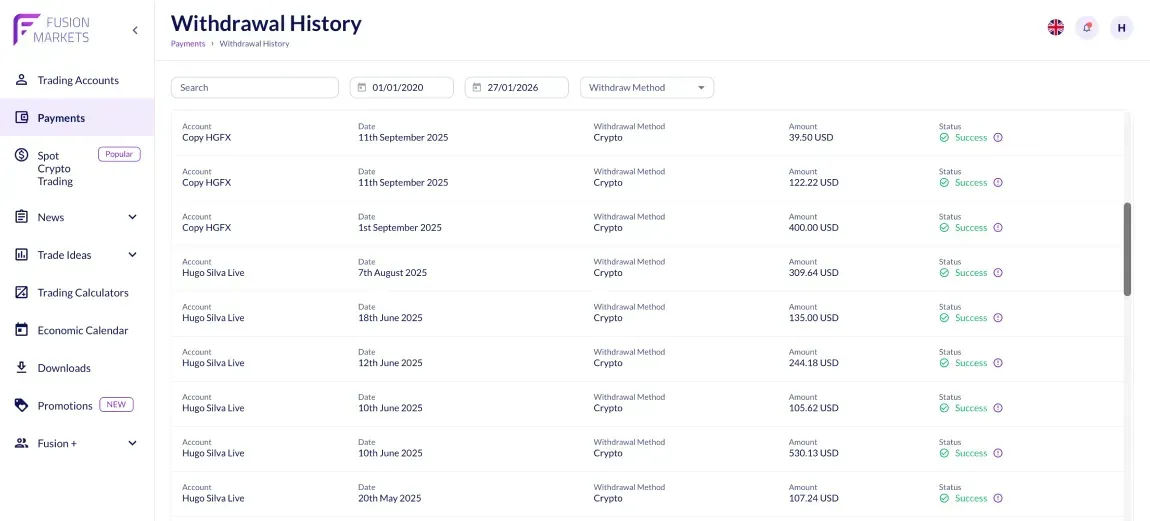Viewport: 1150px width, 521px height.
Task: Click the UK flag language icon
Action: 1055,28
